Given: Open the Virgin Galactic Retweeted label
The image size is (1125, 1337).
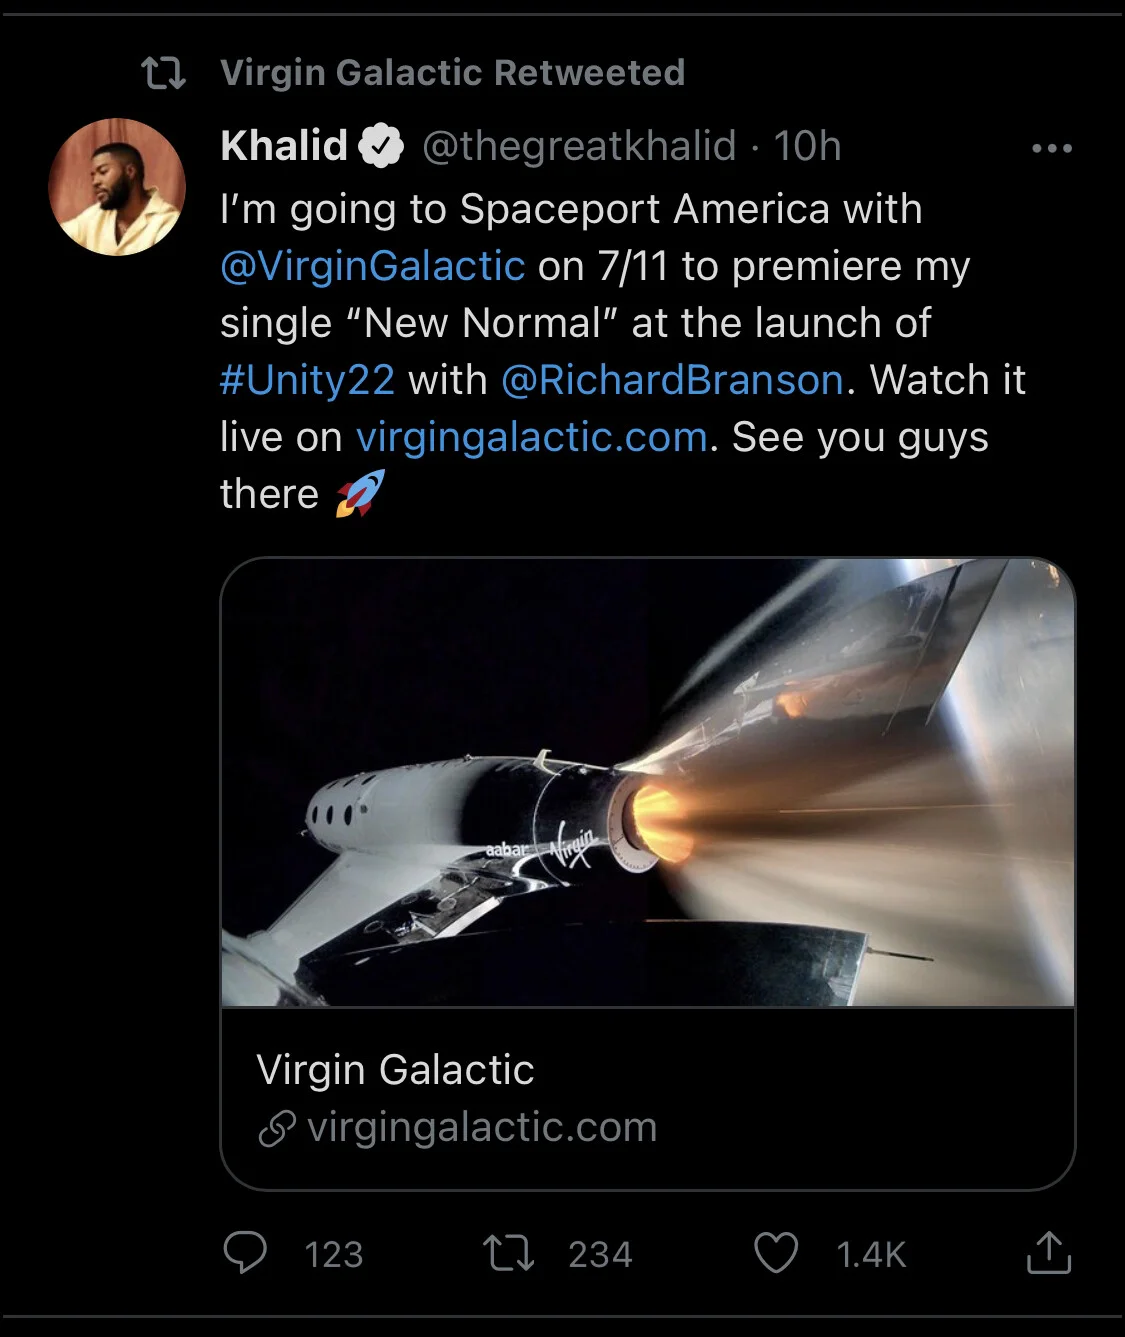Looking at the screenshot, I should (x=452, y=73).
